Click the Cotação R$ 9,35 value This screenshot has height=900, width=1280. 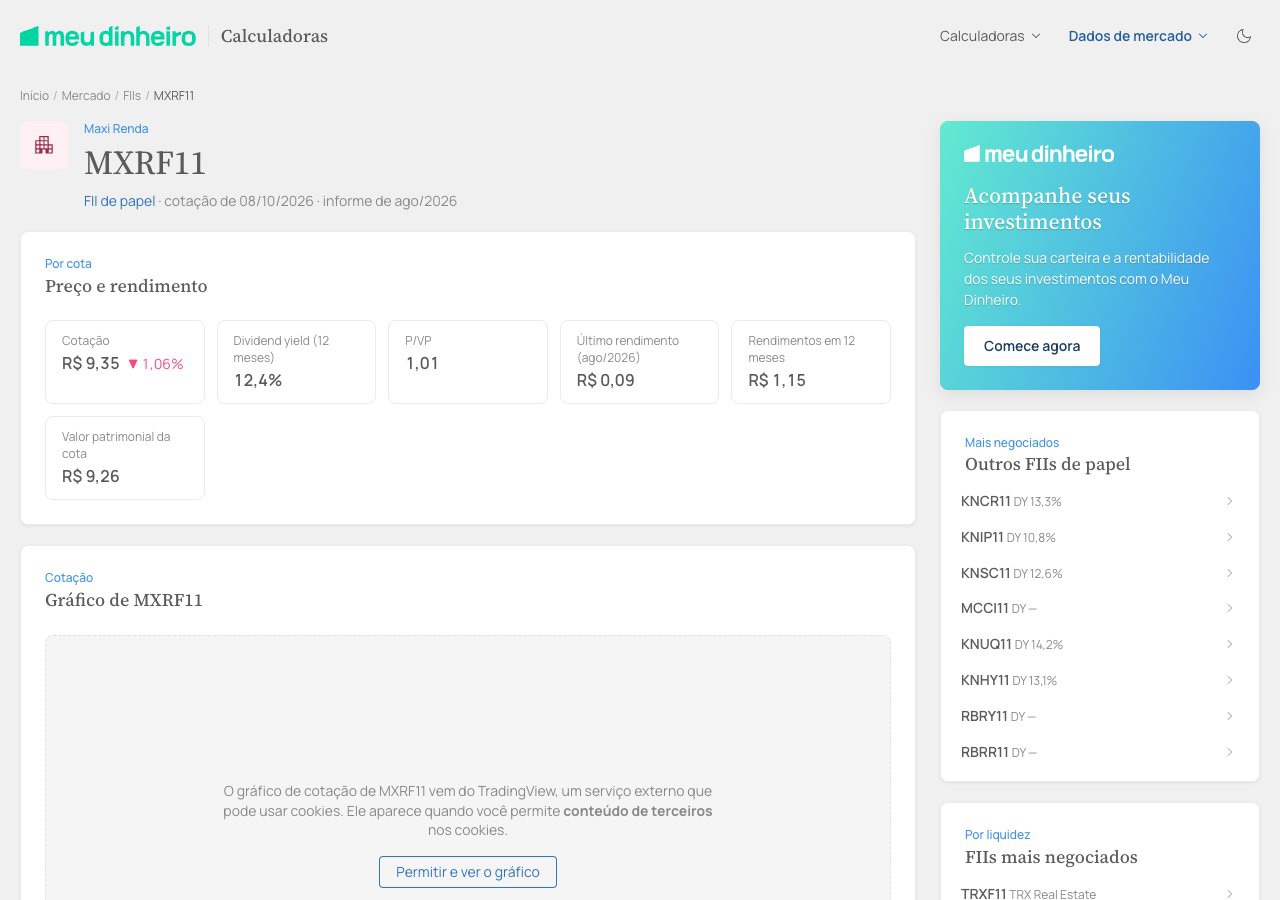[90, 364]
